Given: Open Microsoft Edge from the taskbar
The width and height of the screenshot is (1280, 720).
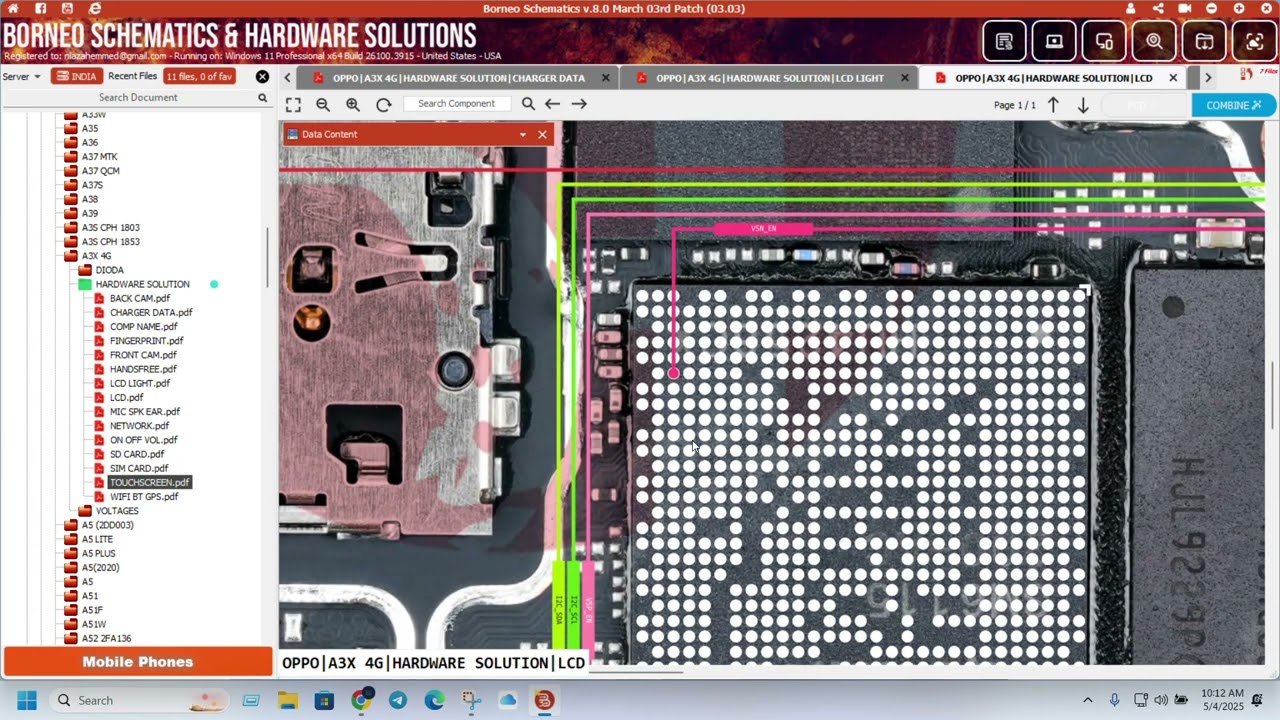Looking at the screenshot, I should [434, 700].
